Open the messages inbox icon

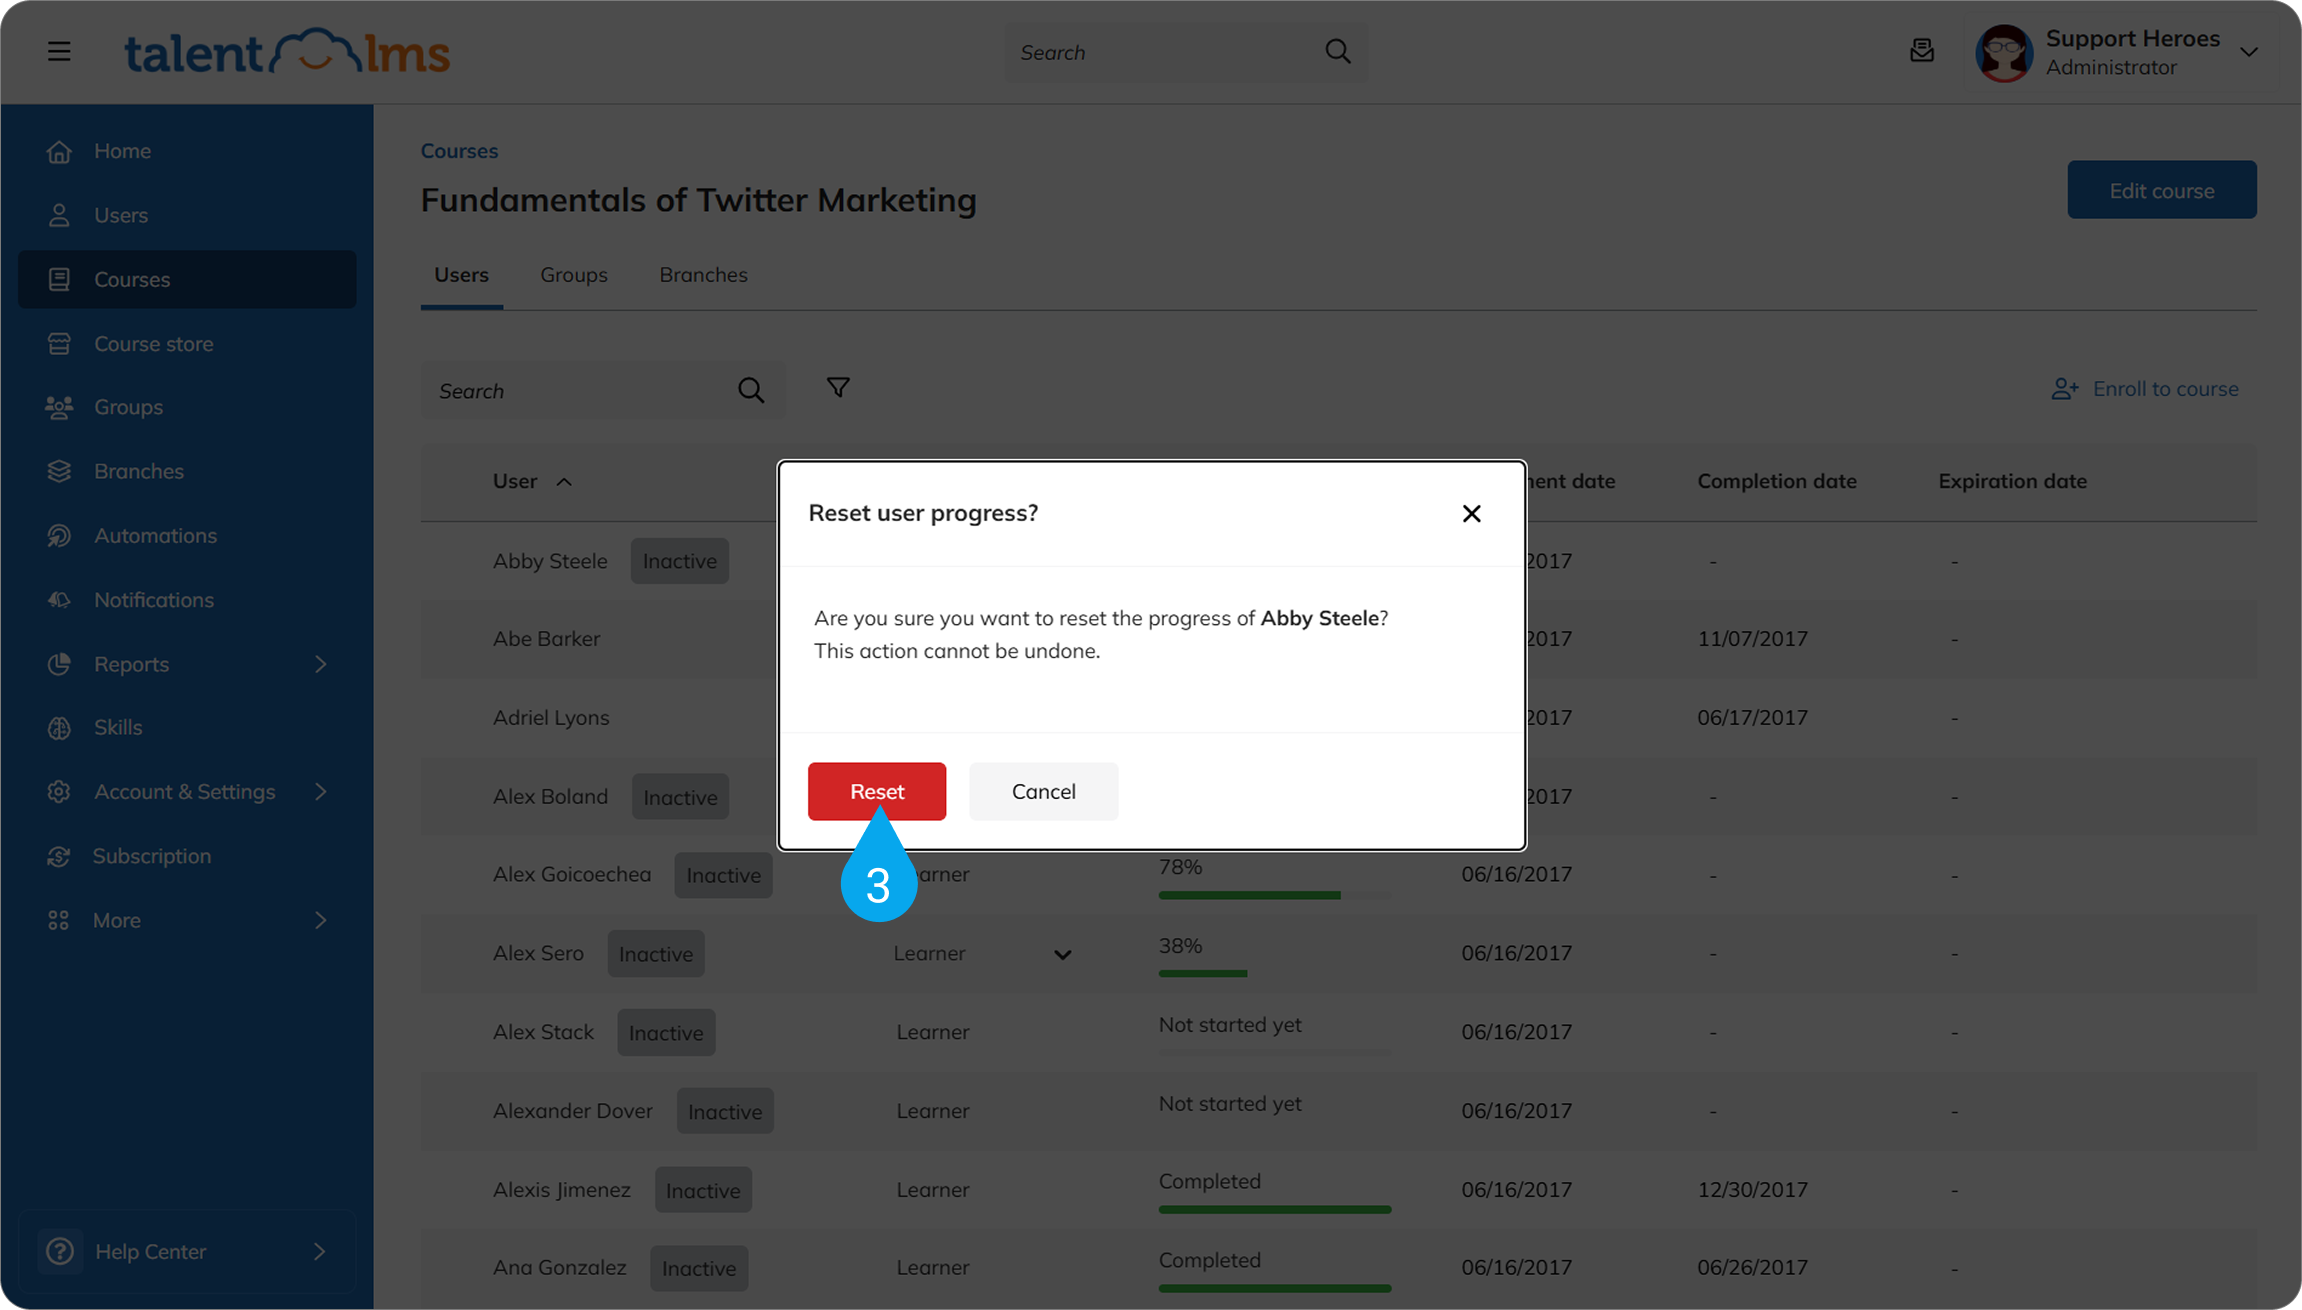pyautogui.click(x=1921, y=50)
